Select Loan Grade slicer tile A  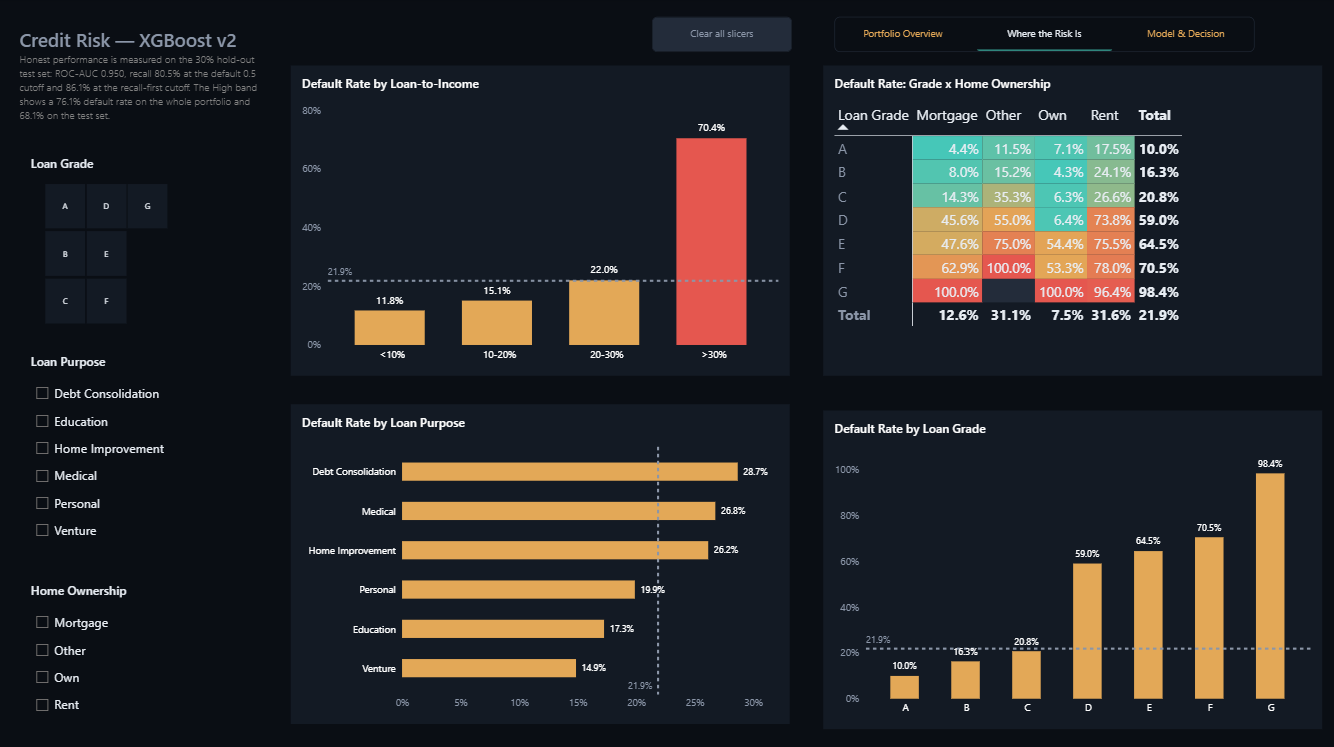tap(65, 206)
